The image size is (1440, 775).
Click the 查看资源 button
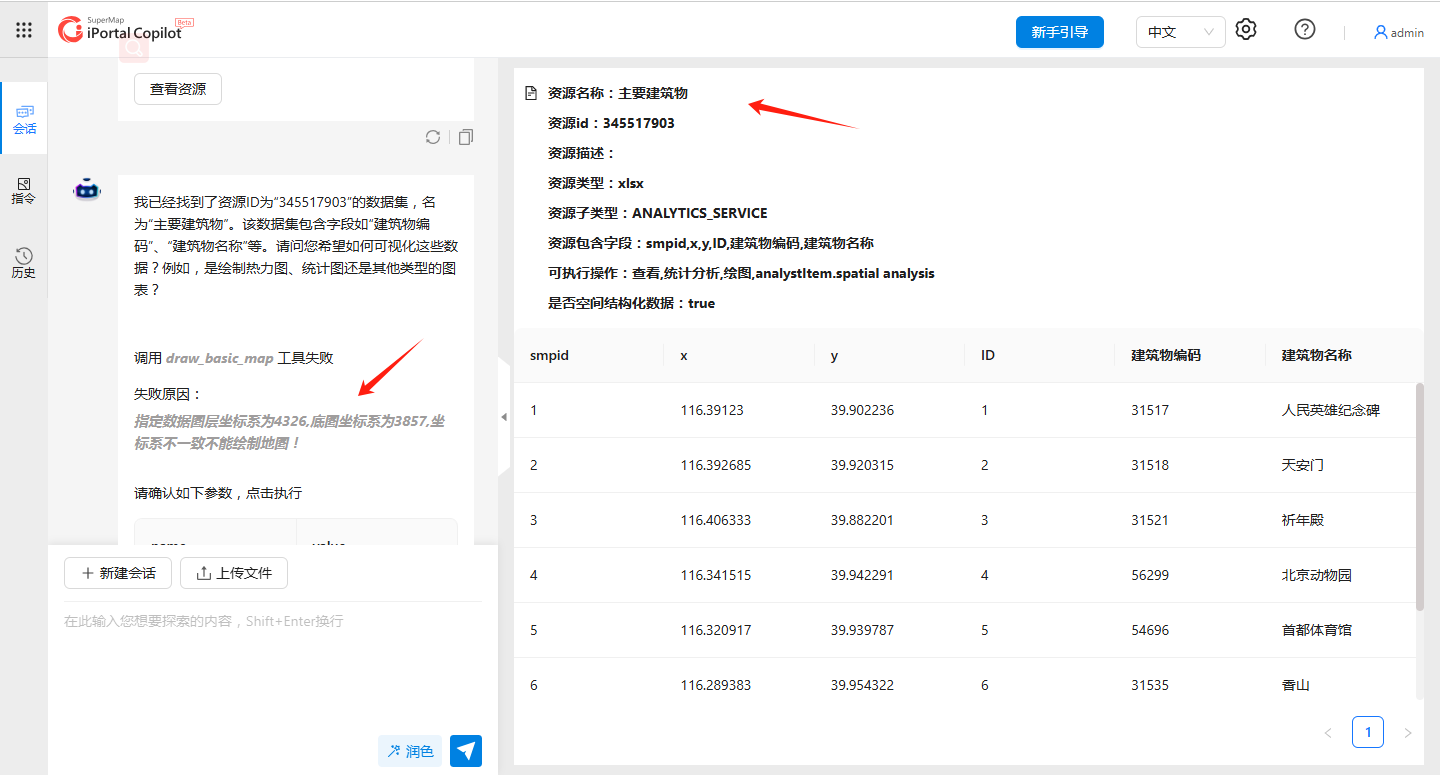[178, 89]
